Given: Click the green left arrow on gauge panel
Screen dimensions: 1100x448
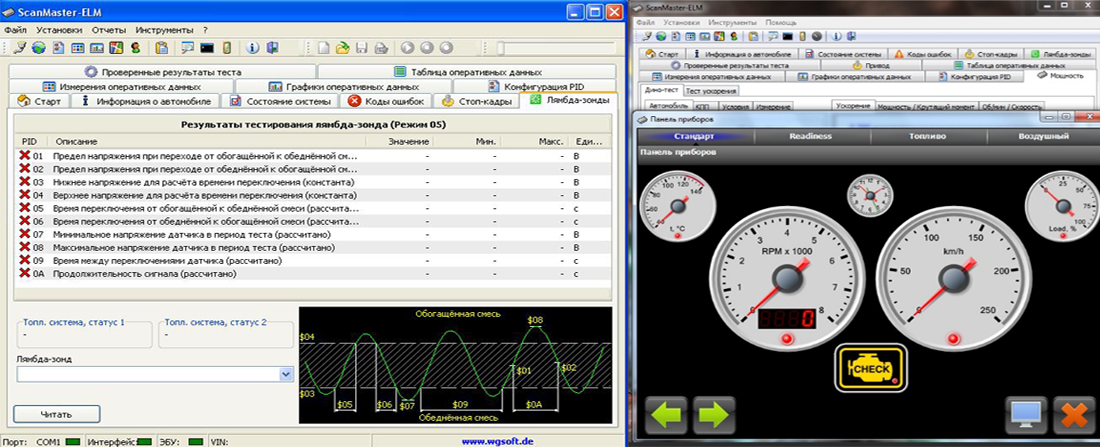Looking at the screenshot, I should pos(666,414).
